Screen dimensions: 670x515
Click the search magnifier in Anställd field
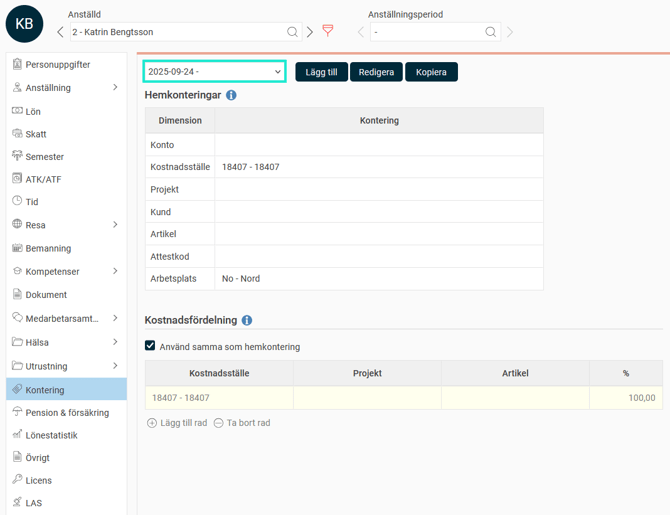[292, 32]
